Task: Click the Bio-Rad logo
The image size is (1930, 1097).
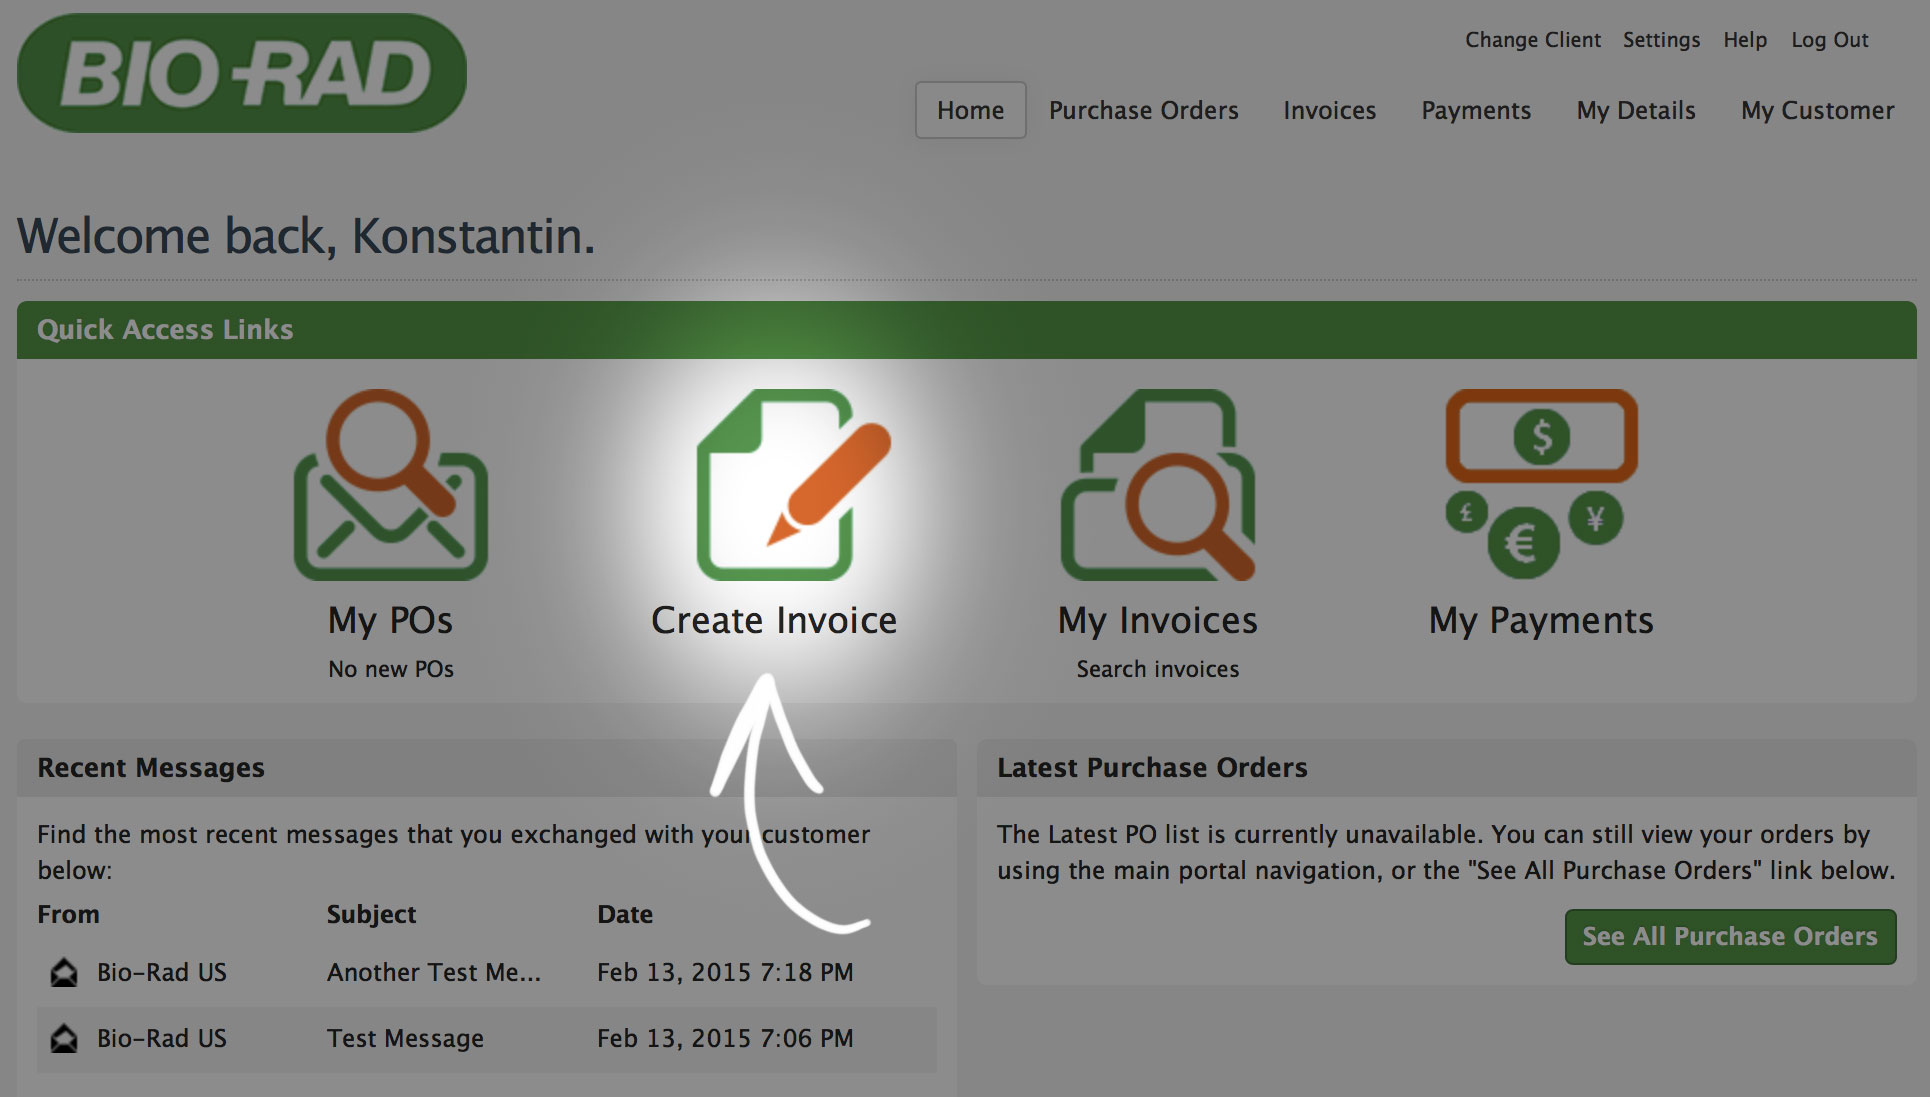Action: (x=242, y=74)
